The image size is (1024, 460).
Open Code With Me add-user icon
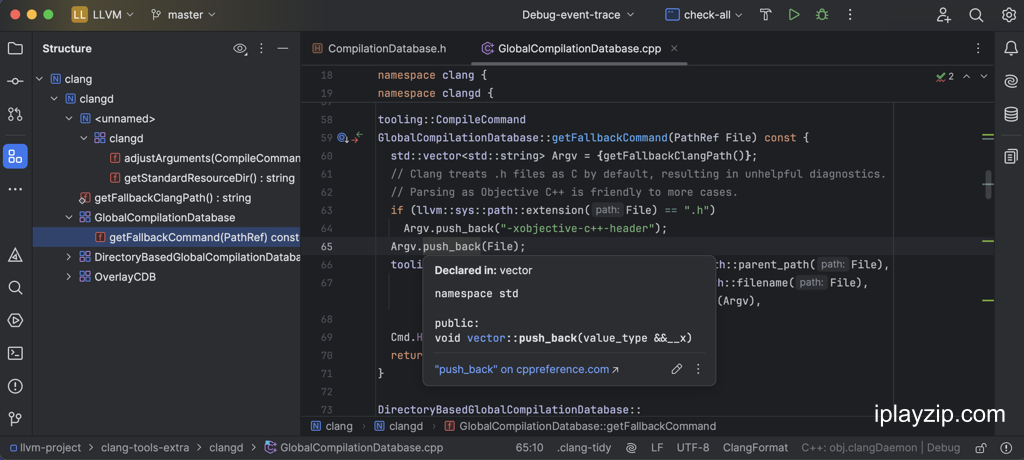(x=944, y=14)
